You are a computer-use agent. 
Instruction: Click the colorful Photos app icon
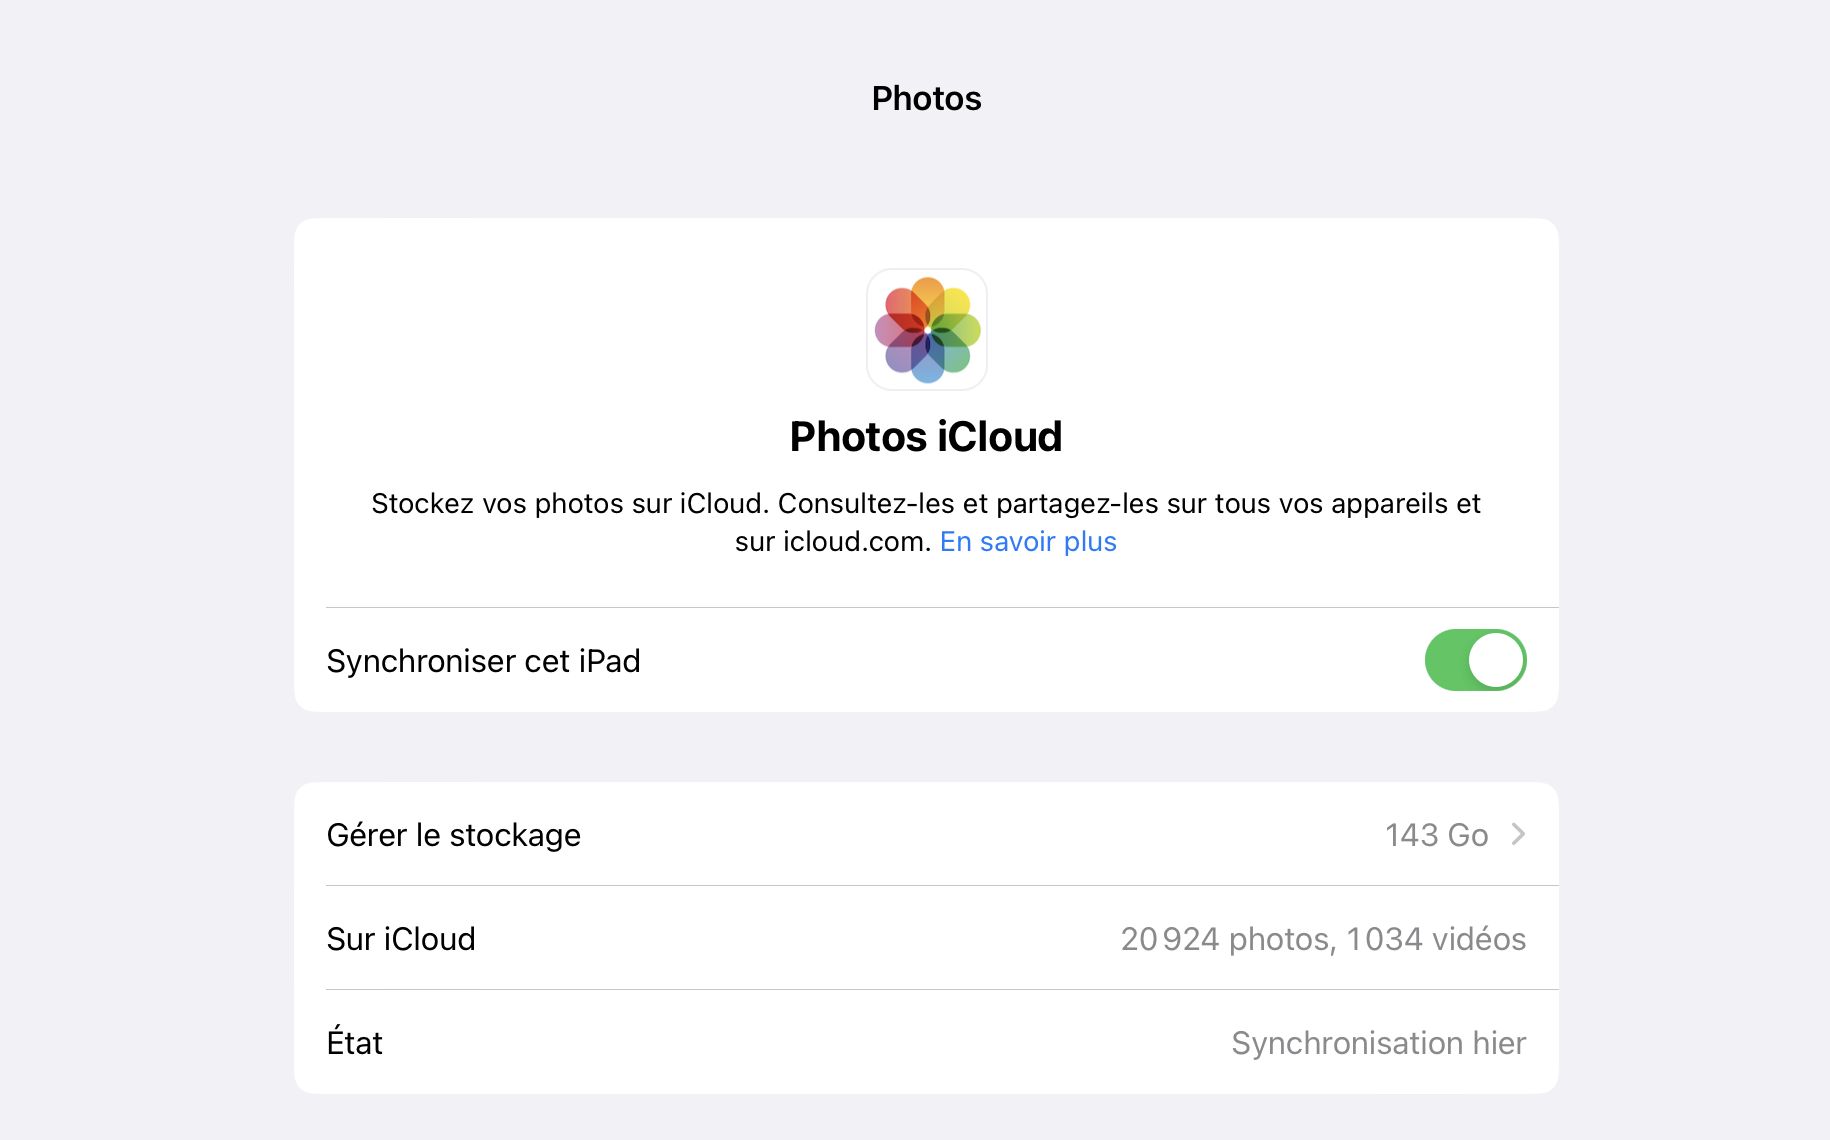[x=927, y=329]
